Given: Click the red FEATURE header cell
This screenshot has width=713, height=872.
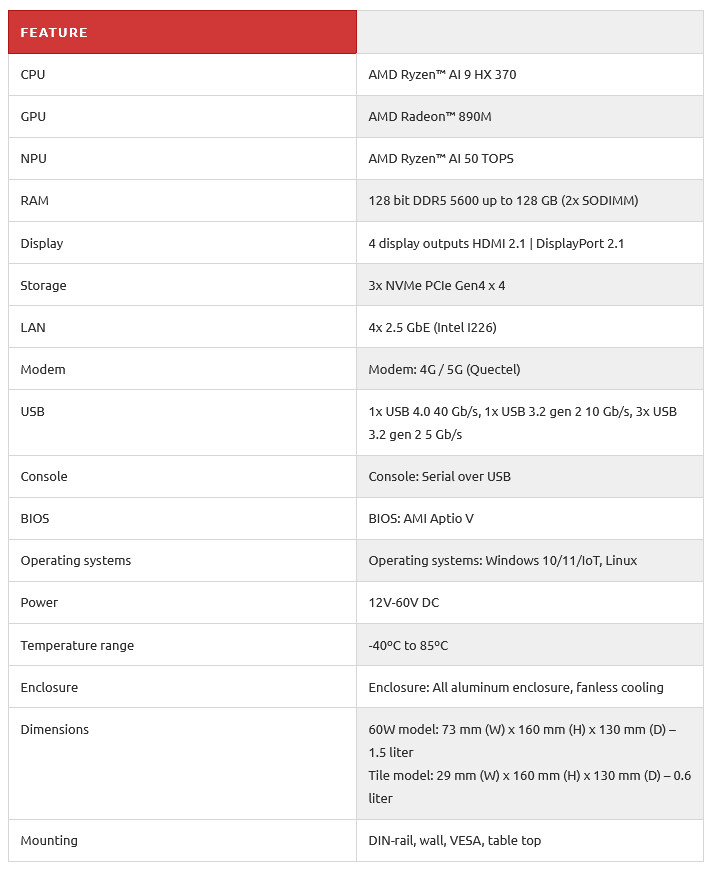Looking at the screenshot, I should click(182, 32).
